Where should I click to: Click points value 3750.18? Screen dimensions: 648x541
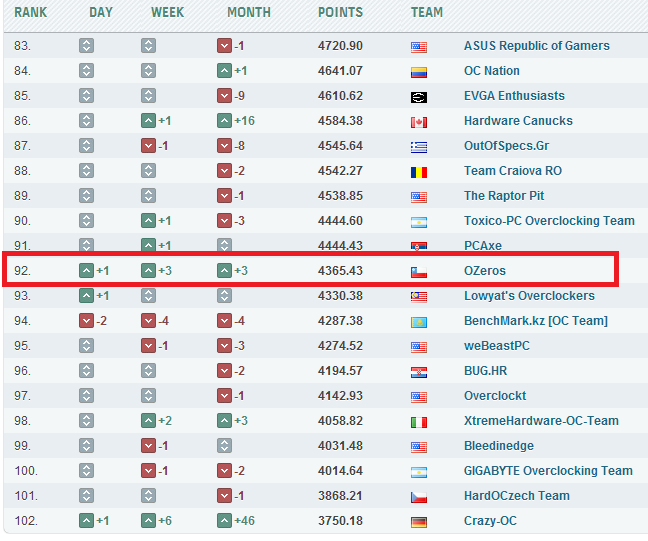[340, 521]
